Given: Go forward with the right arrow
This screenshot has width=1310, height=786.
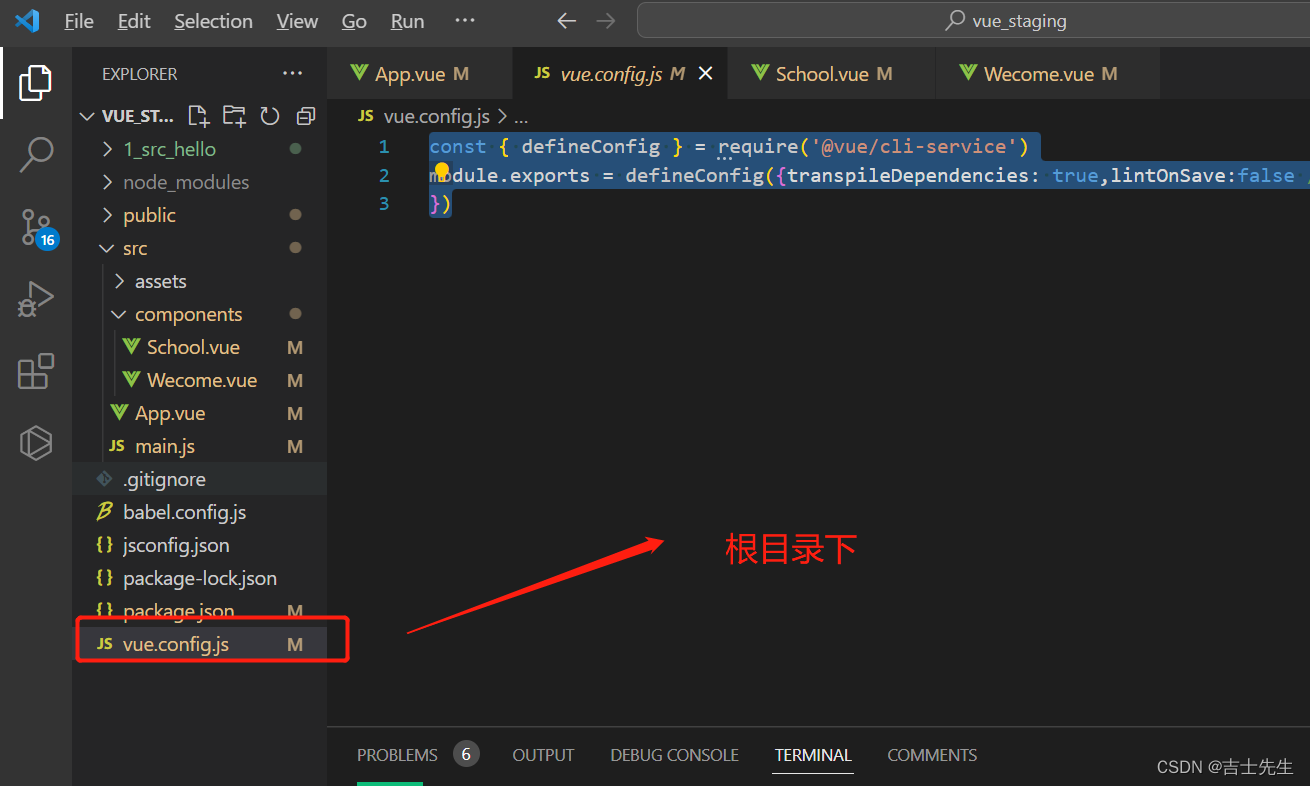Looking at the screenshot, I should pyautogui.click(x=606, y=21).
